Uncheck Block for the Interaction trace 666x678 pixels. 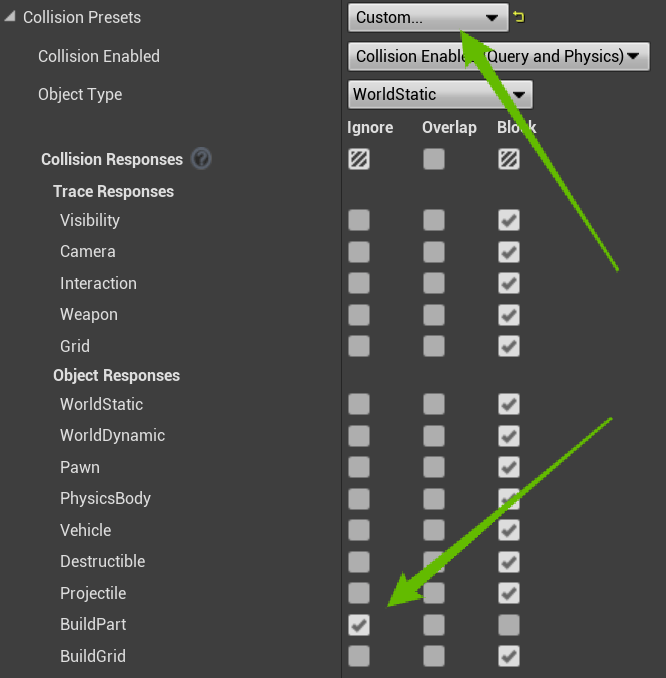point(509,284)
